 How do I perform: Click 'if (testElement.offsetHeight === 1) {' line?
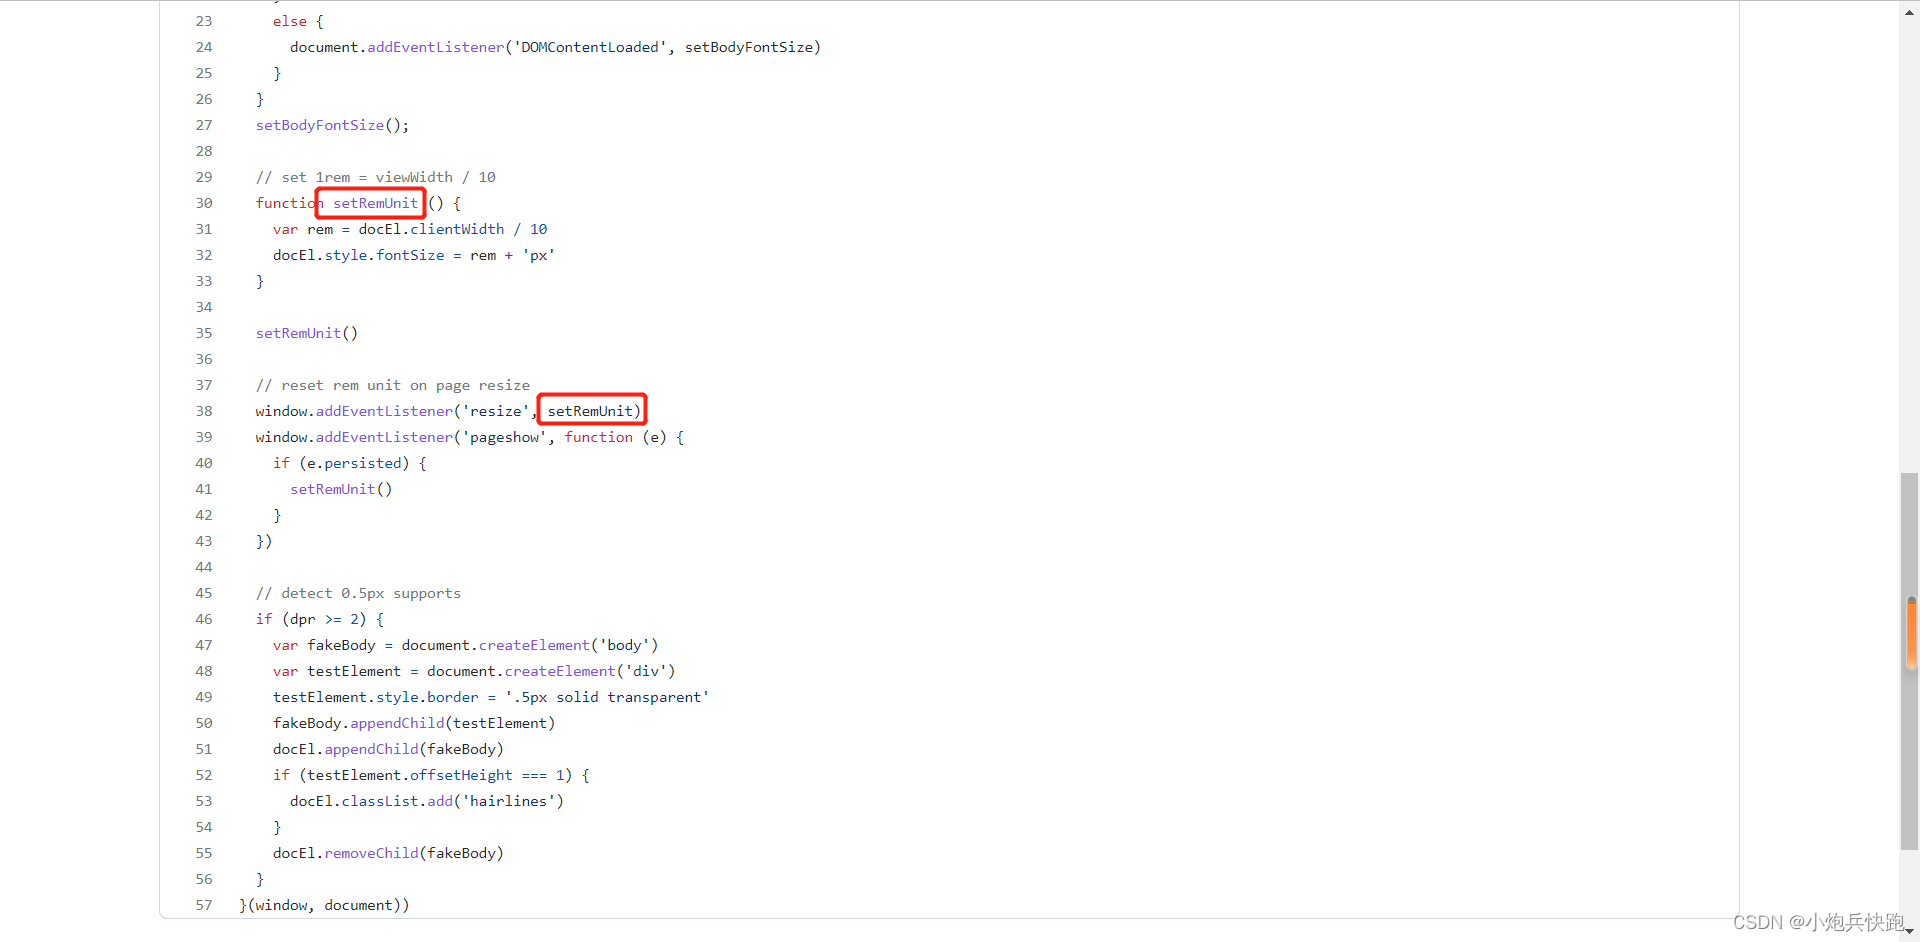[x=431, y=775]
